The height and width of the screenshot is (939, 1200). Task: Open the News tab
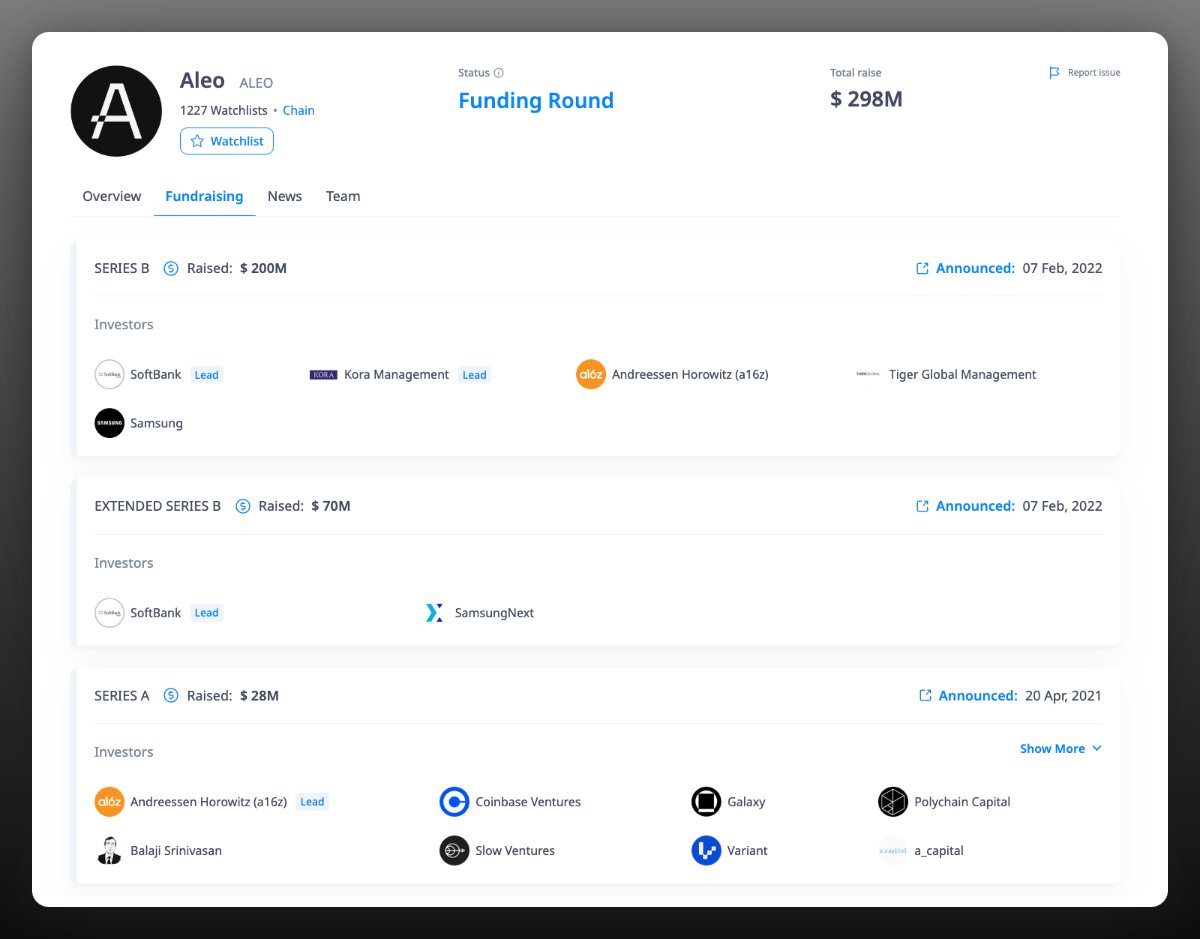coord(285,196)
